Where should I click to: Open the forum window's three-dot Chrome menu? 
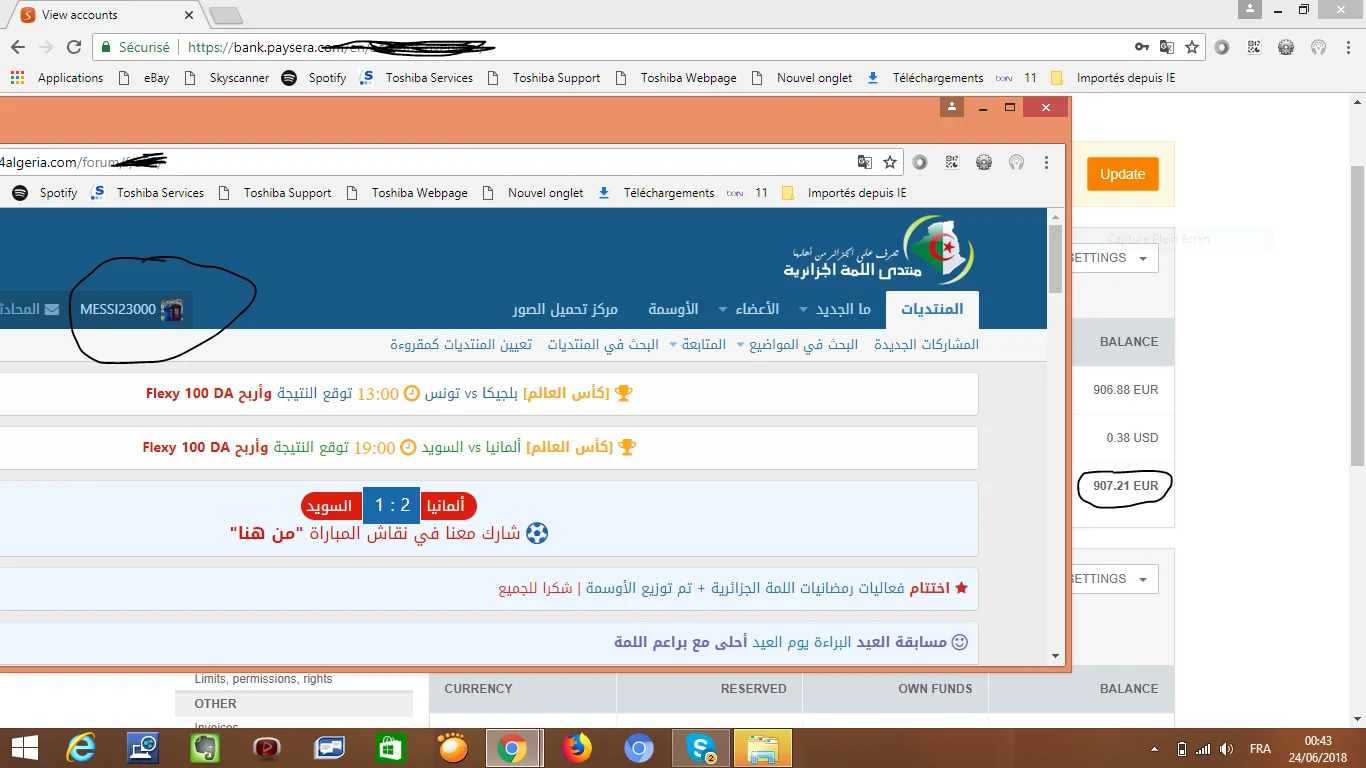tap(1047, 162)
